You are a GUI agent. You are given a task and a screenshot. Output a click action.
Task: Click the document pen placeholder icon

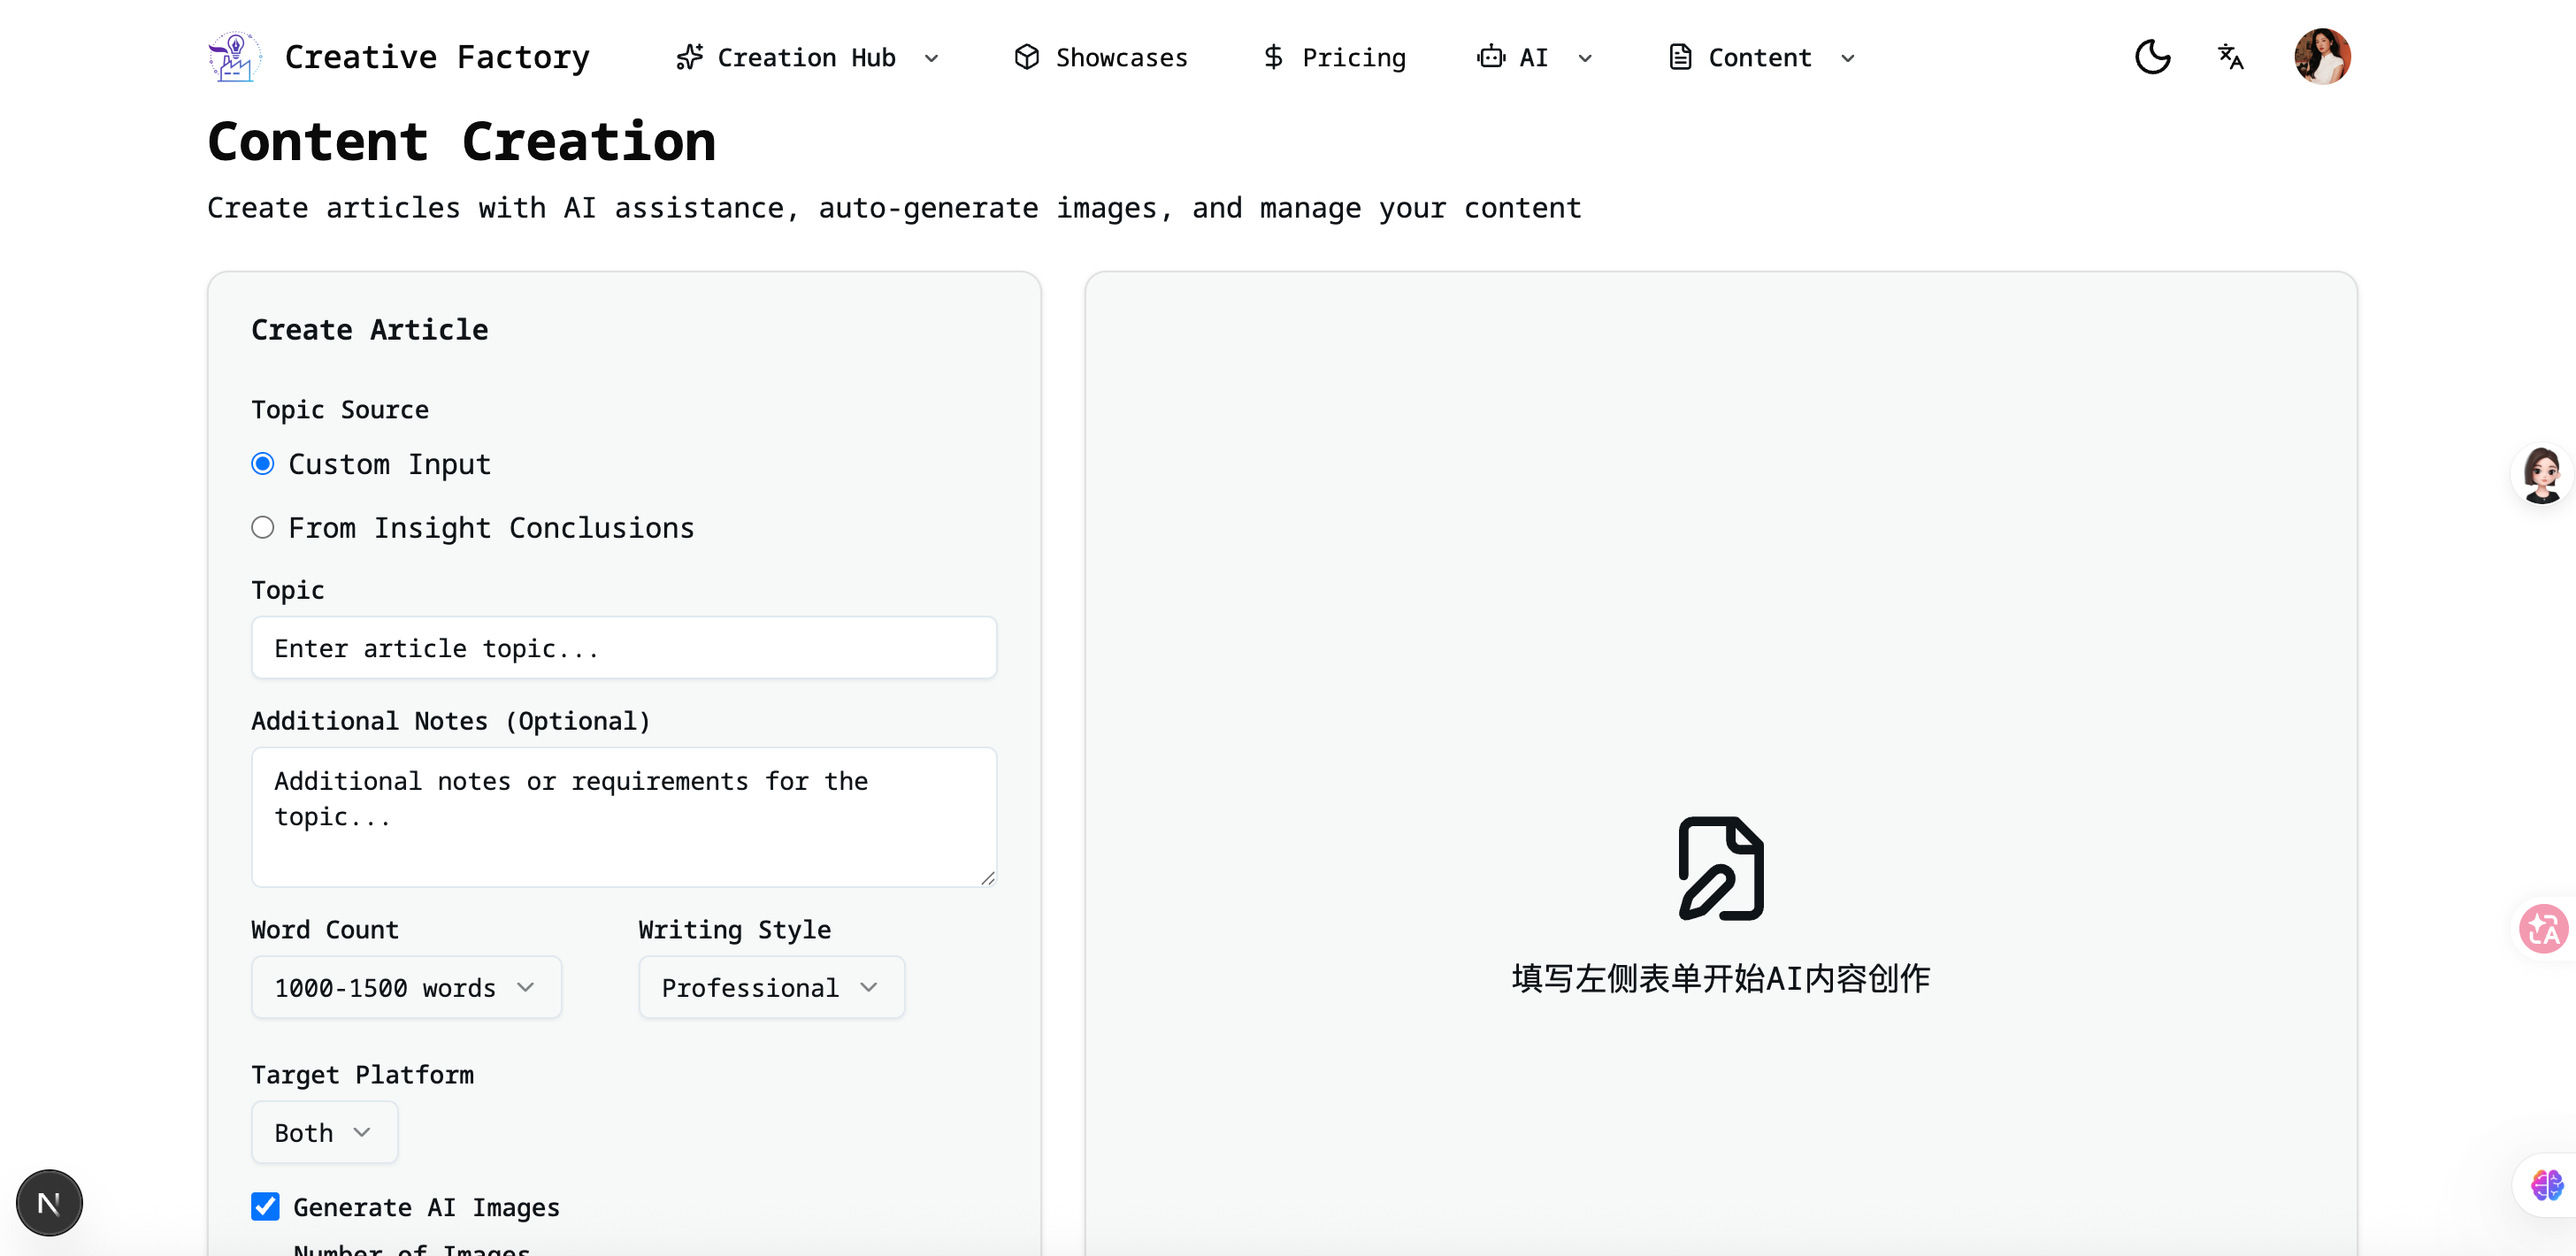tap(1720, 868)
